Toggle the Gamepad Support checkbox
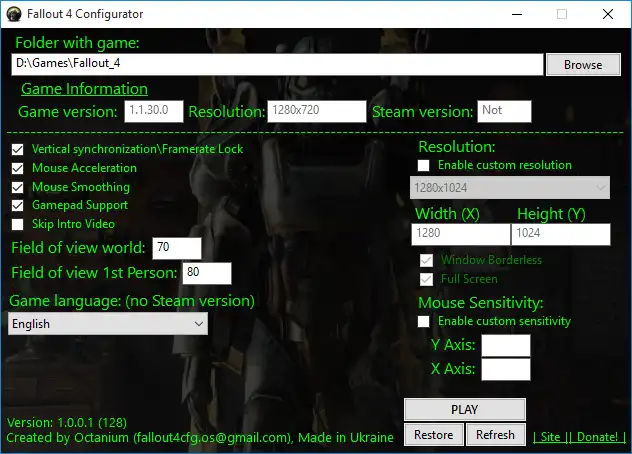This screenshot has height=454, width=632. [x=18, y=206]
